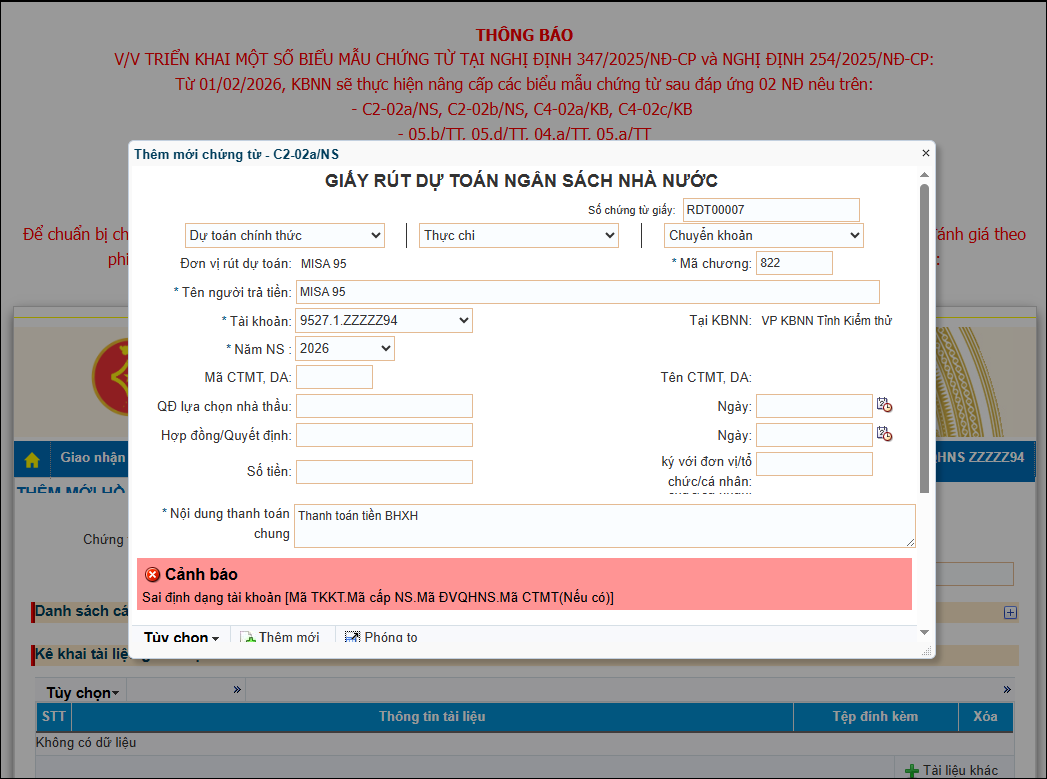The image size is (1047, 779).
Task: Close the Thêm mới chứng từ dialog
Action: pyautogui.click(x=925, y=153)
